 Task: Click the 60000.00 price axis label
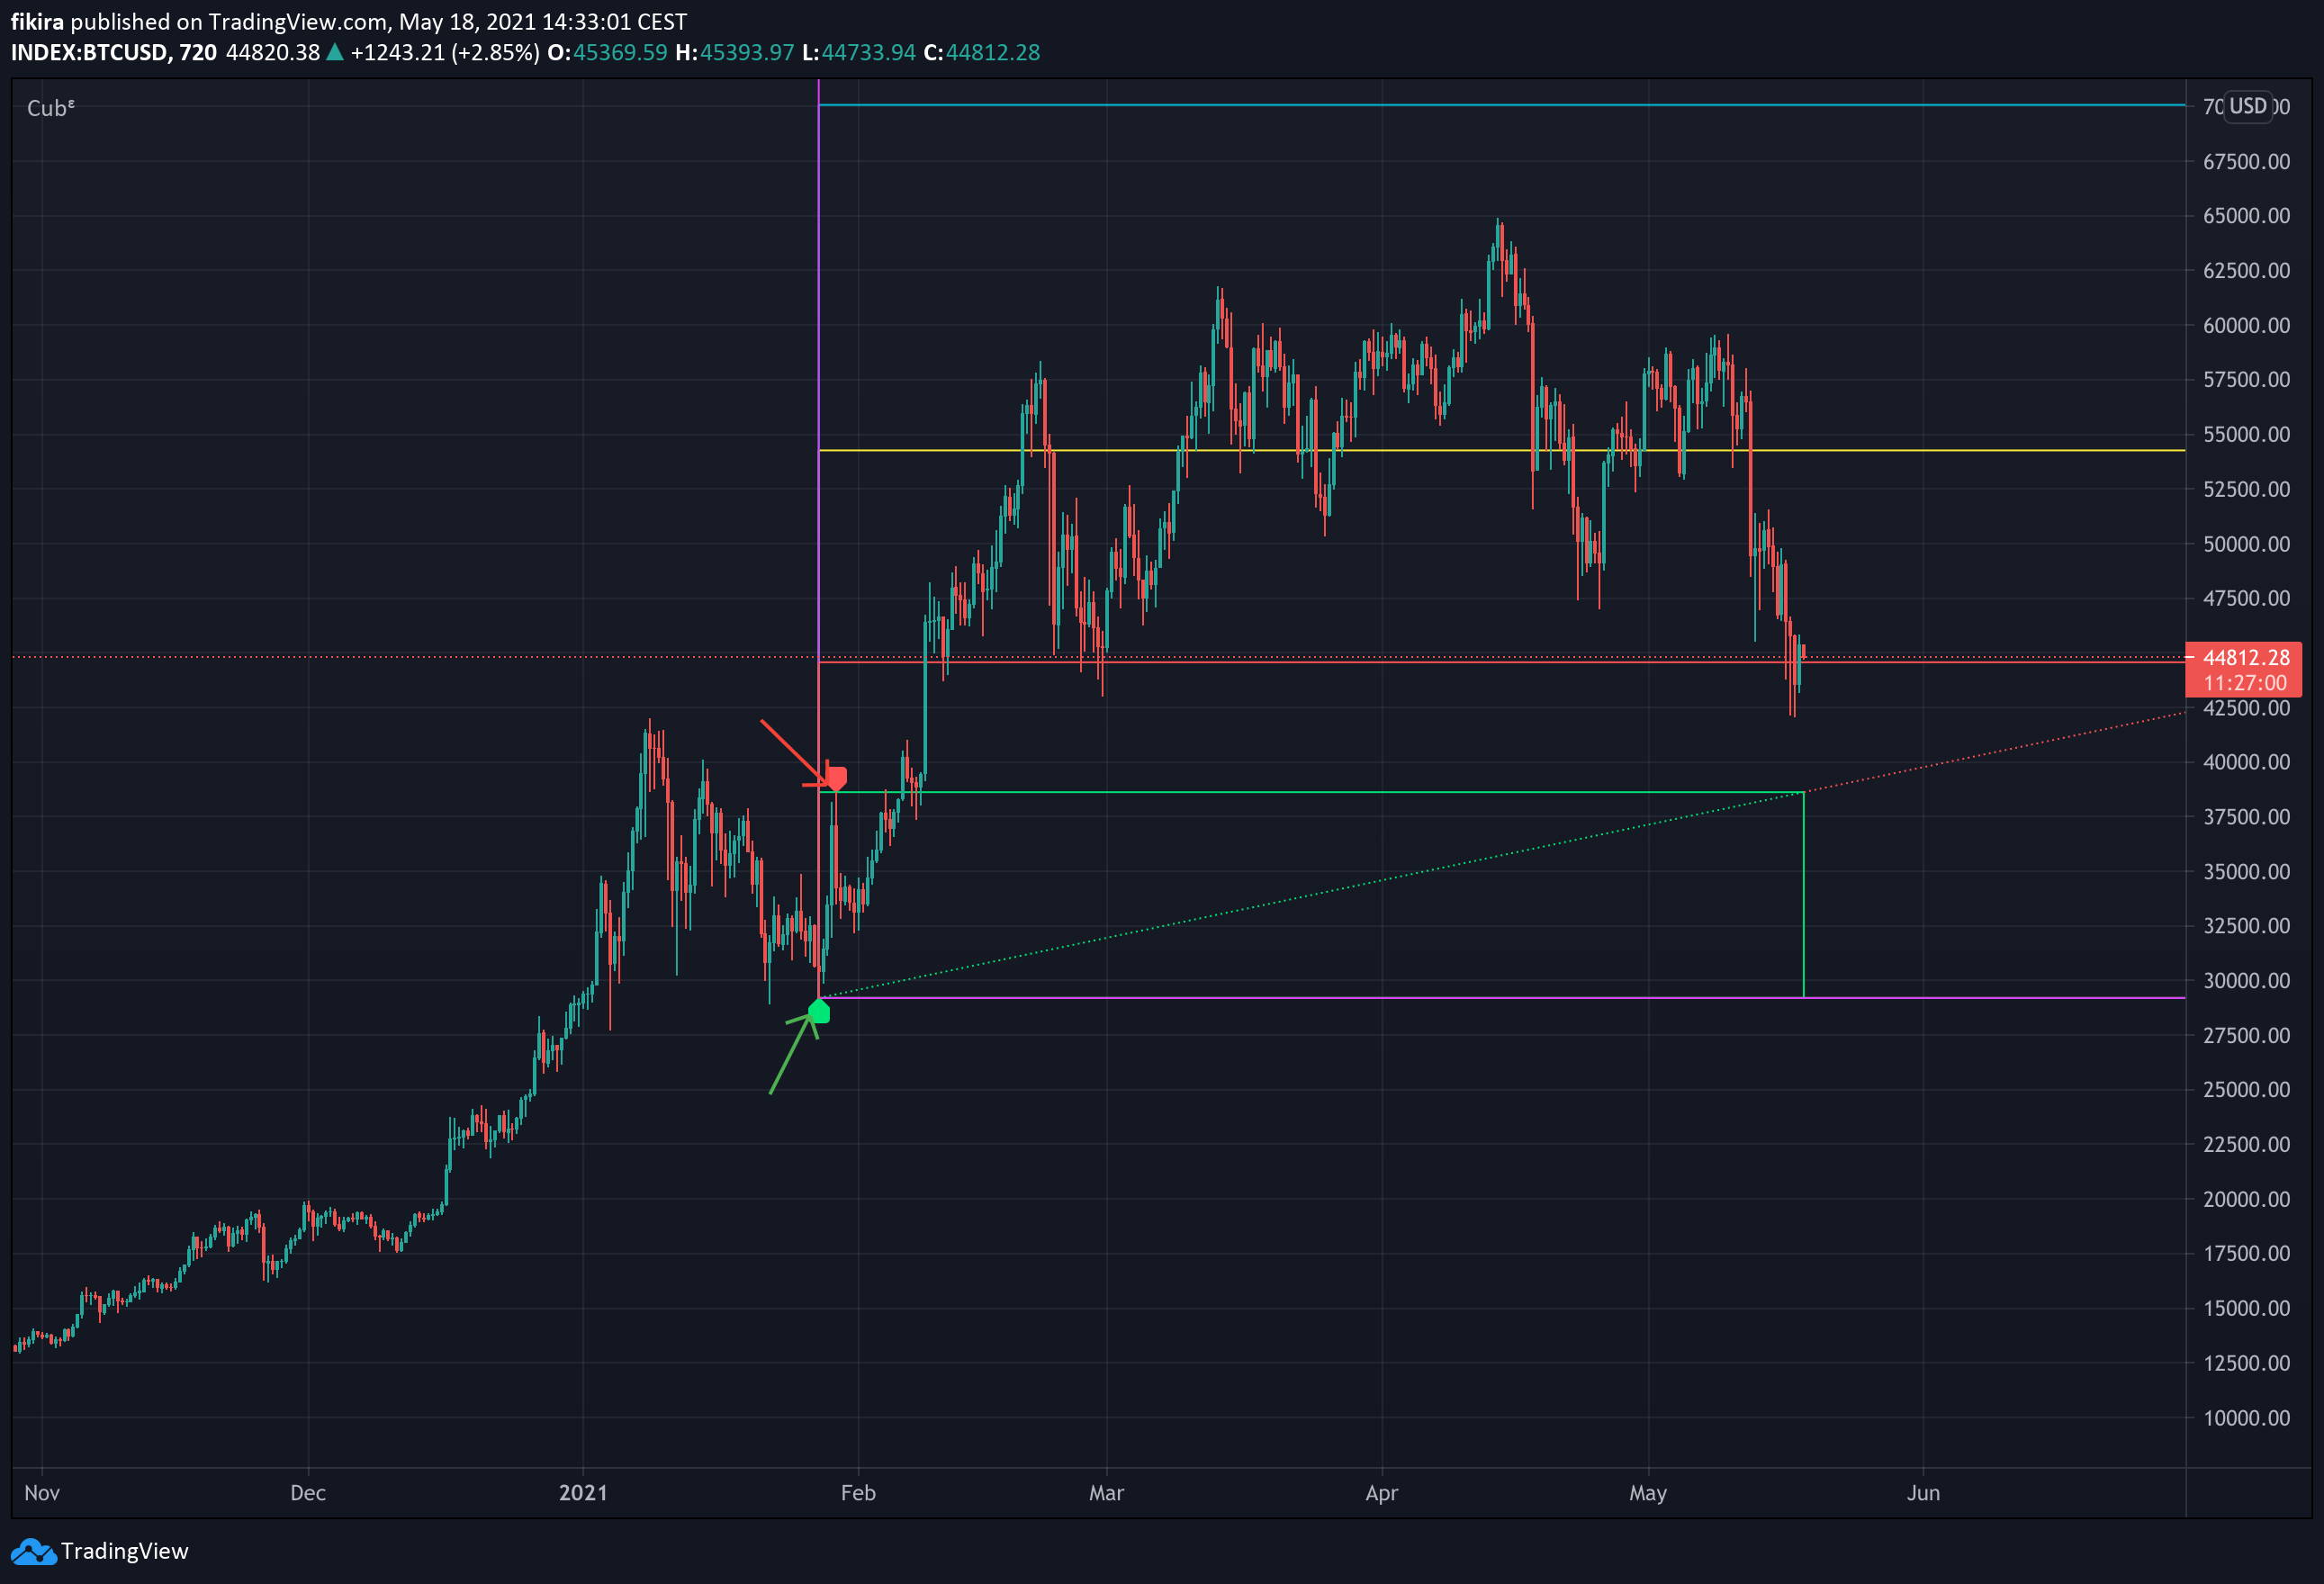[x=2246, y=325]
